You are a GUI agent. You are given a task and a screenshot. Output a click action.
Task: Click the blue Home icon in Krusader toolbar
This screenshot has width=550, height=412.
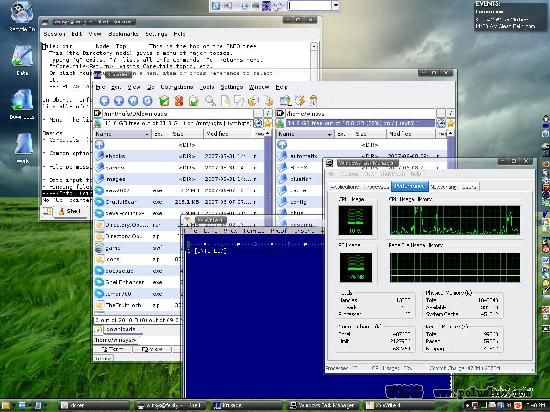pos(133,101)
